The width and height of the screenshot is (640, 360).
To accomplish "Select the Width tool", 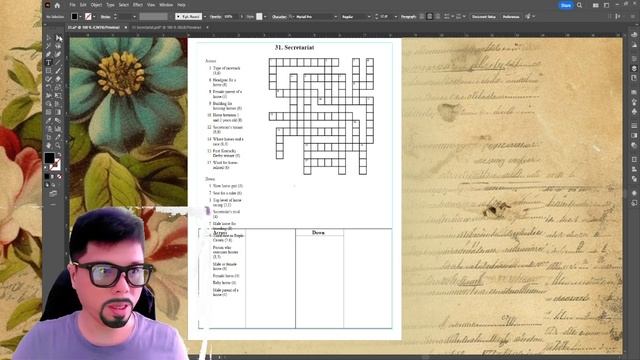I will click(x=49, y=96).
